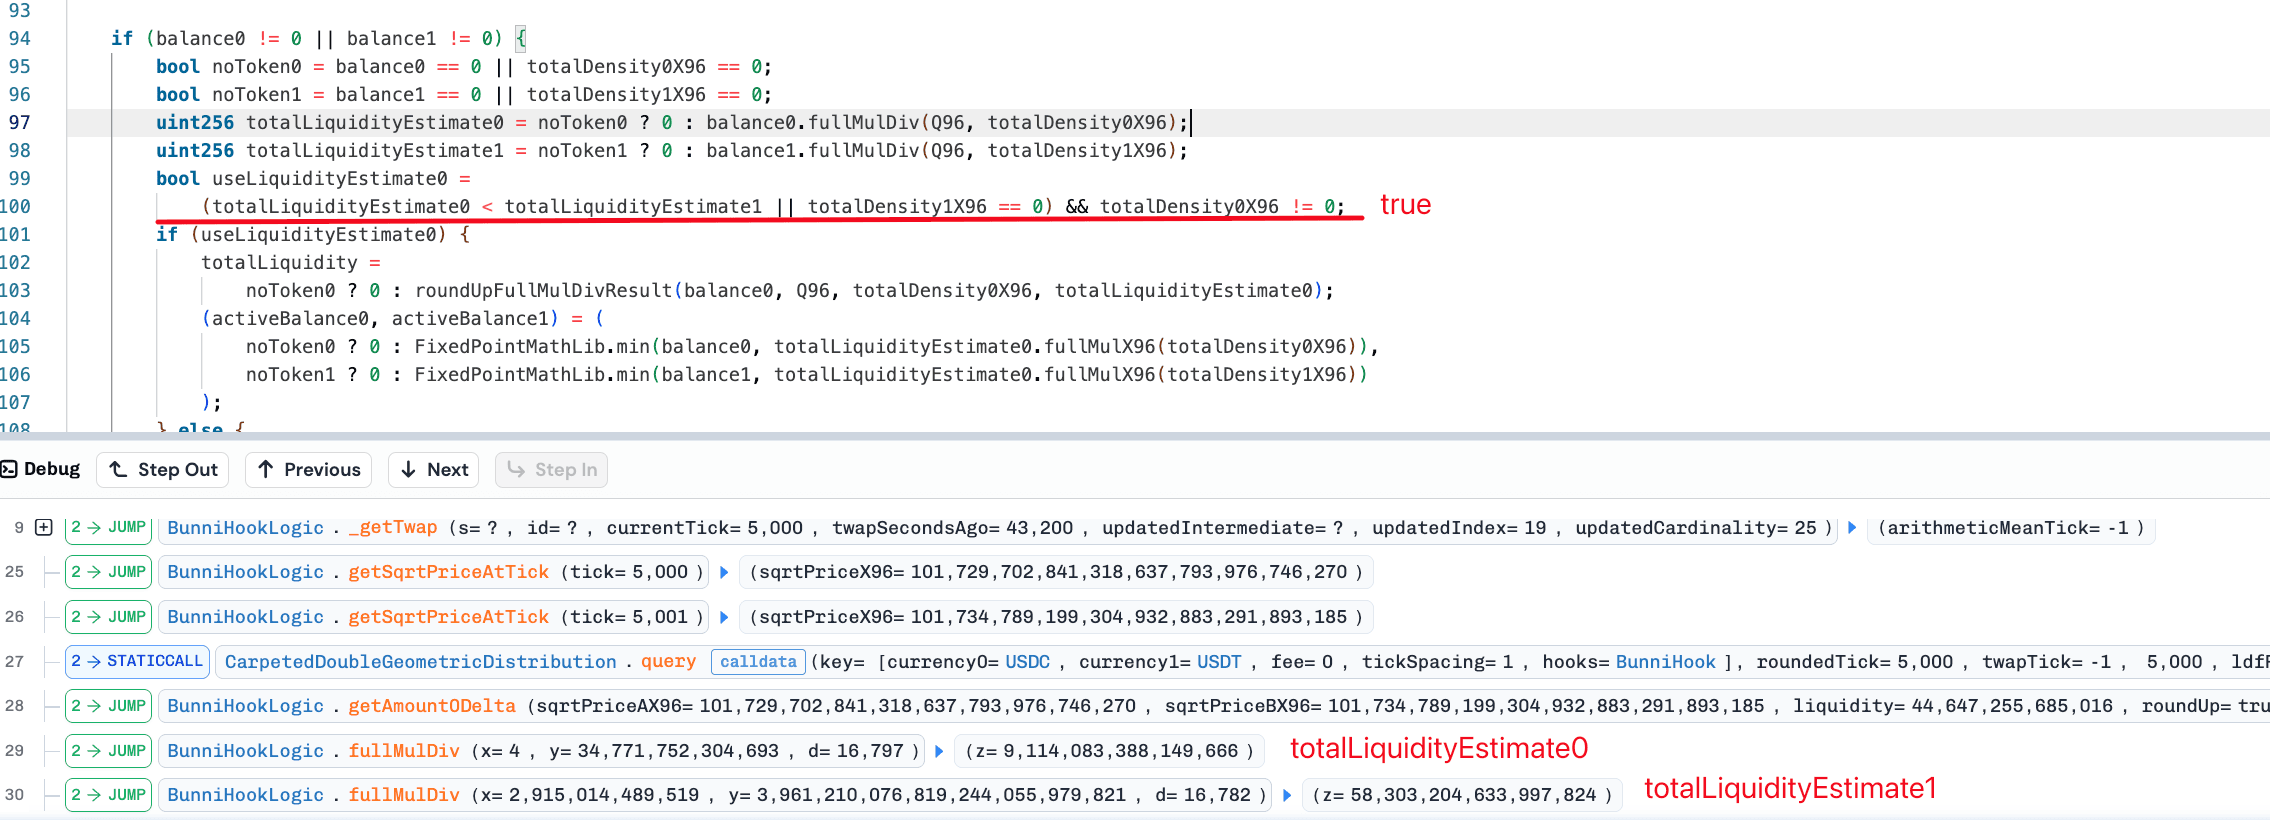Select the getAmount0Delta function name

(431, 706)
